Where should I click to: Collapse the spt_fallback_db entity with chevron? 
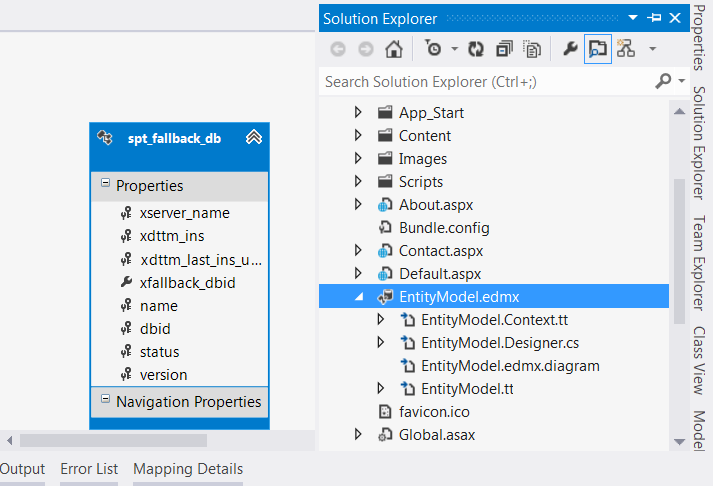253,138
